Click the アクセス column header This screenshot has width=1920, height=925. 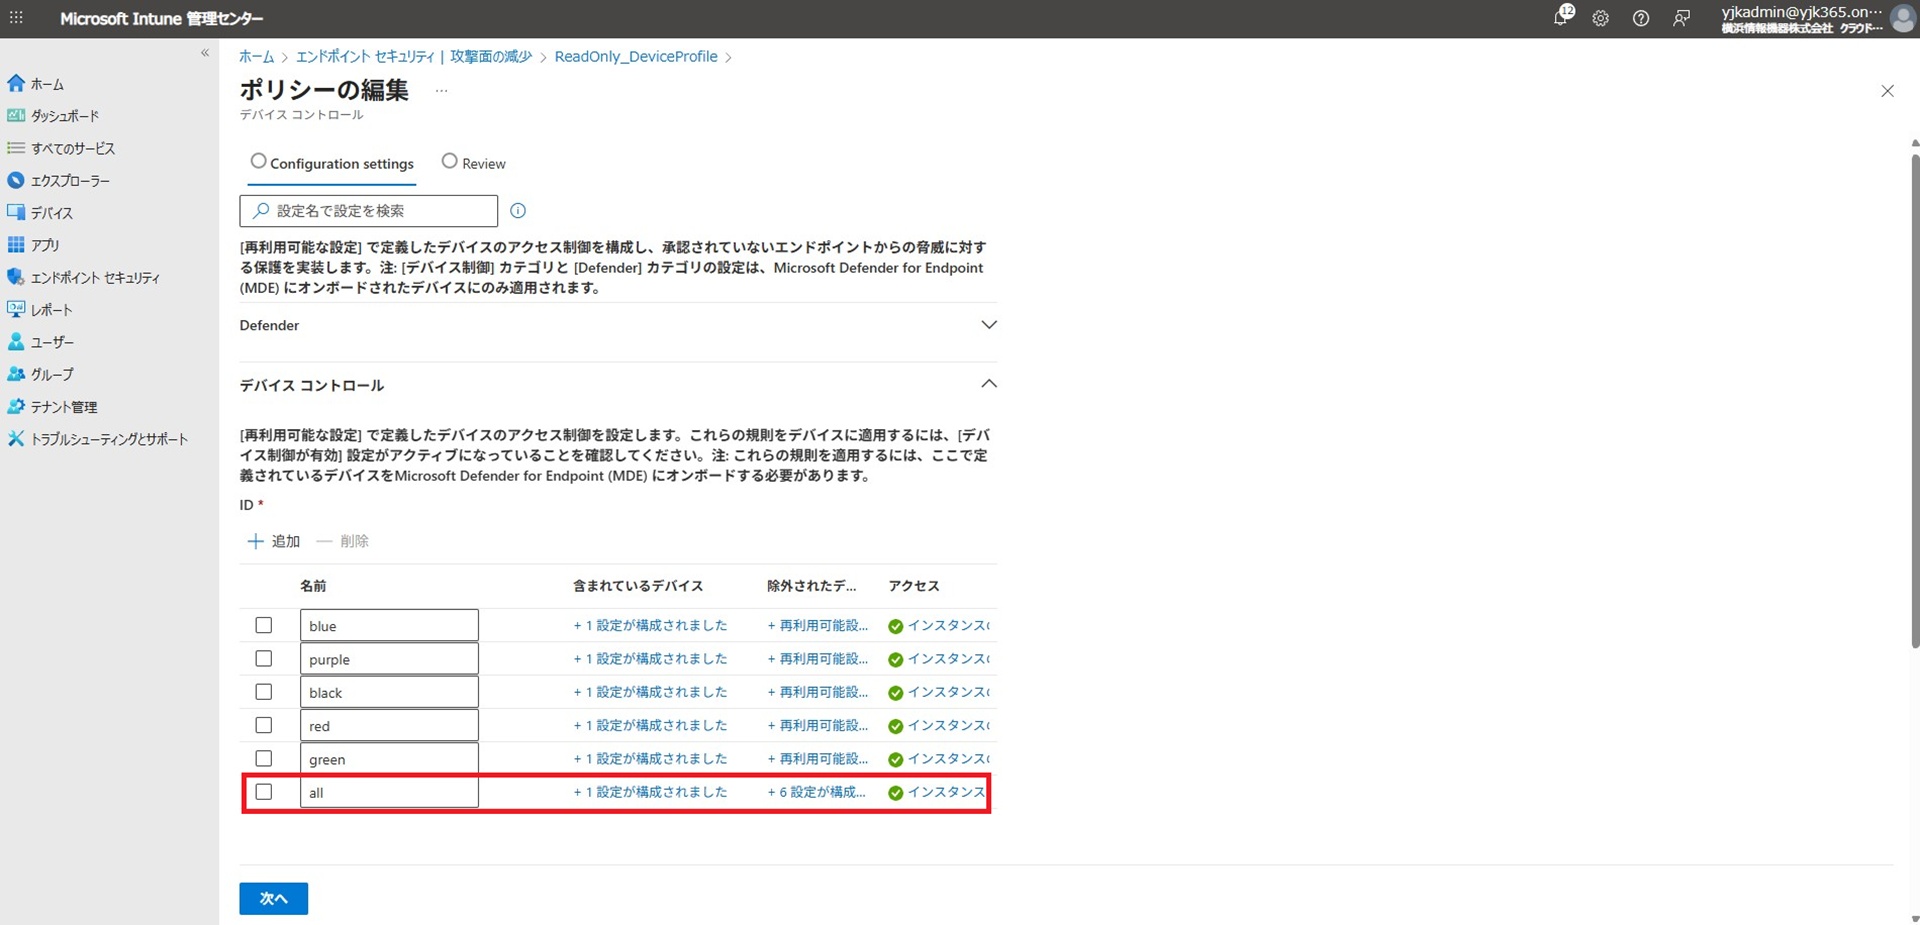pyautogui.click(x=914, y=586)
